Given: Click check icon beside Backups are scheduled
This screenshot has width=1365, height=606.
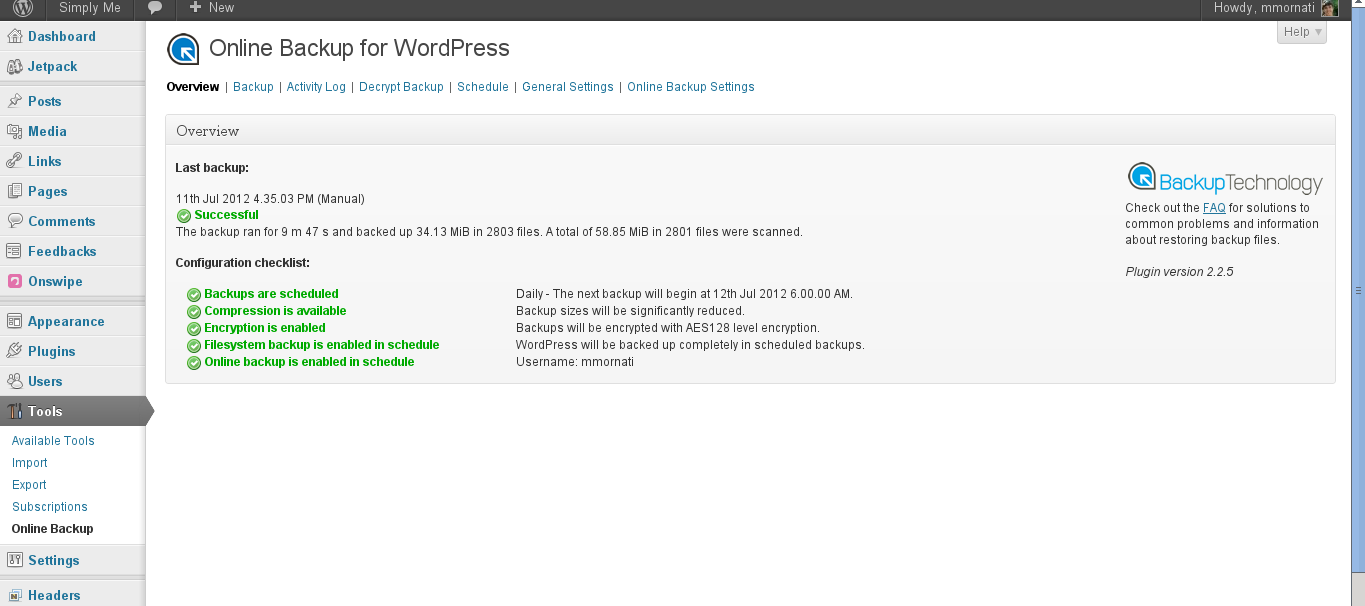Looking at the screenshot, I should [194, 294].
